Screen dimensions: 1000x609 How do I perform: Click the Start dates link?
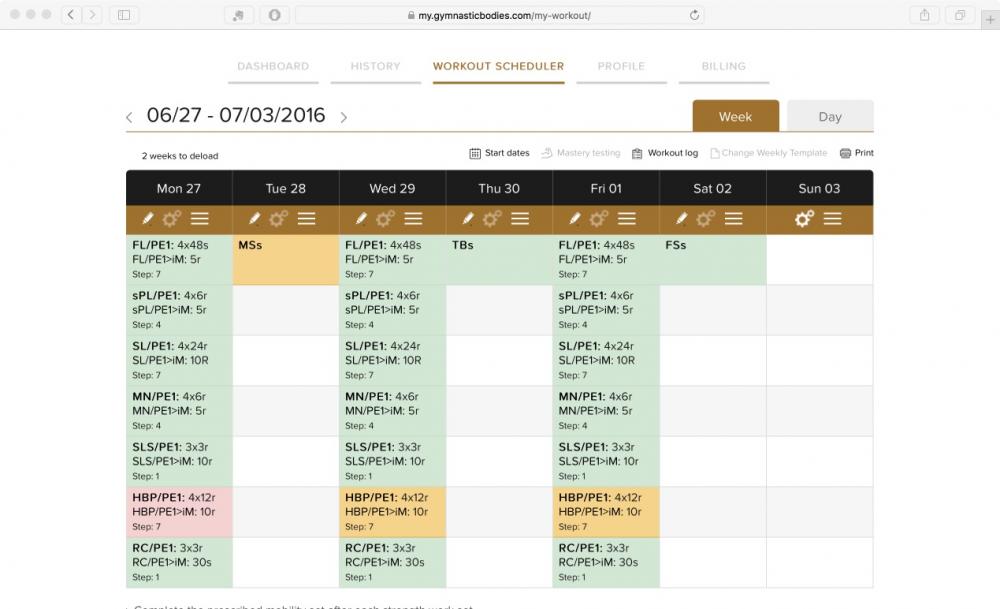pos(499,153)
